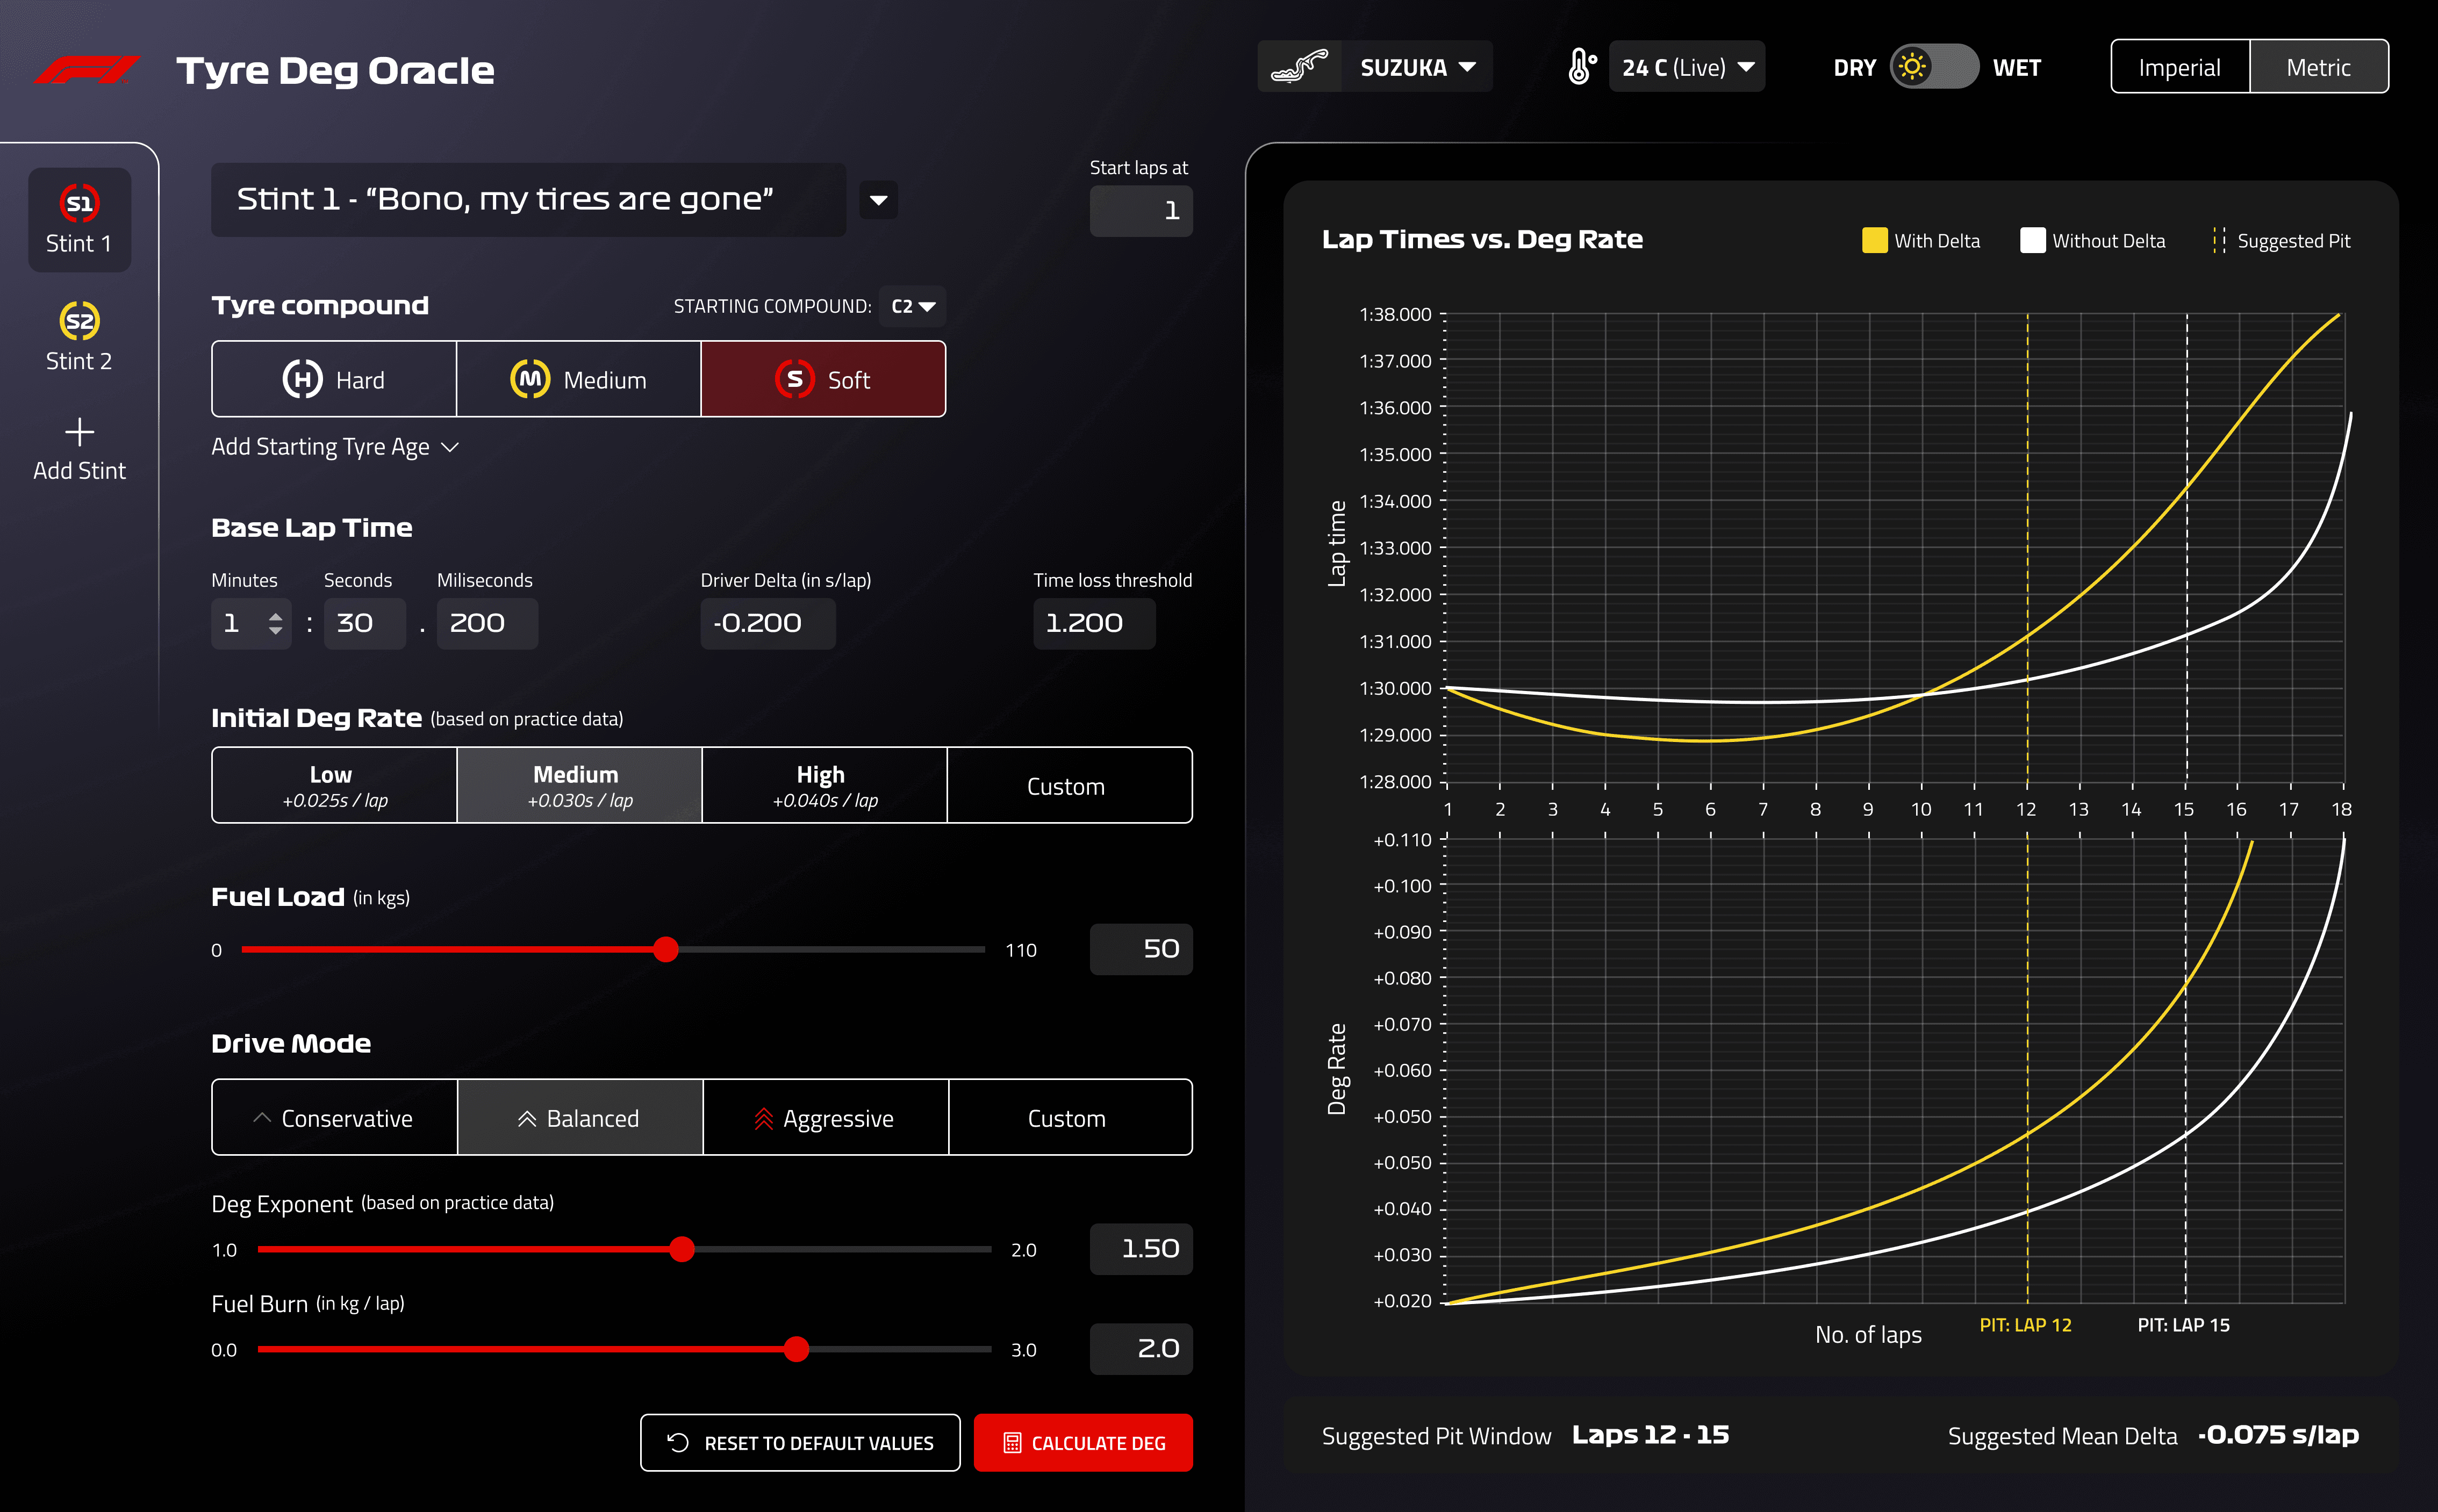Click the Suzuka track outline icon
Image resolution: width=2438 pixels, height=1512 pixels.
pyautogui.click(x=1299, y=67)
